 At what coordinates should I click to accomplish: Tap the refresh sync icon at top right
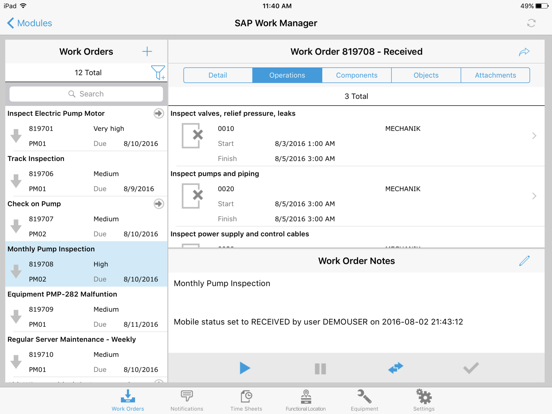point(531,23)
